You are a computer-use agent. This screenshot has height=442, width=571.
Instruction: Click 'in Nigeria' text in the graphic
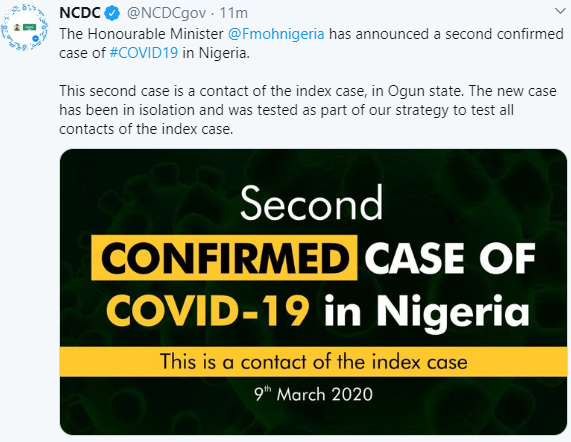coord(427,313)
